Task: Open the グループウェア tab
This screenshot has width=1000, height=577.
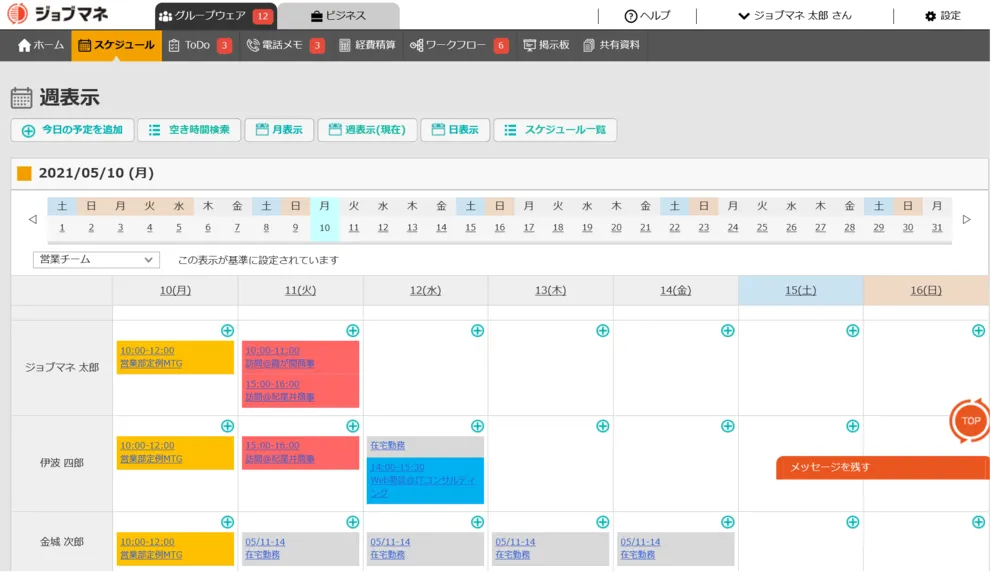Action: point(216,16)
